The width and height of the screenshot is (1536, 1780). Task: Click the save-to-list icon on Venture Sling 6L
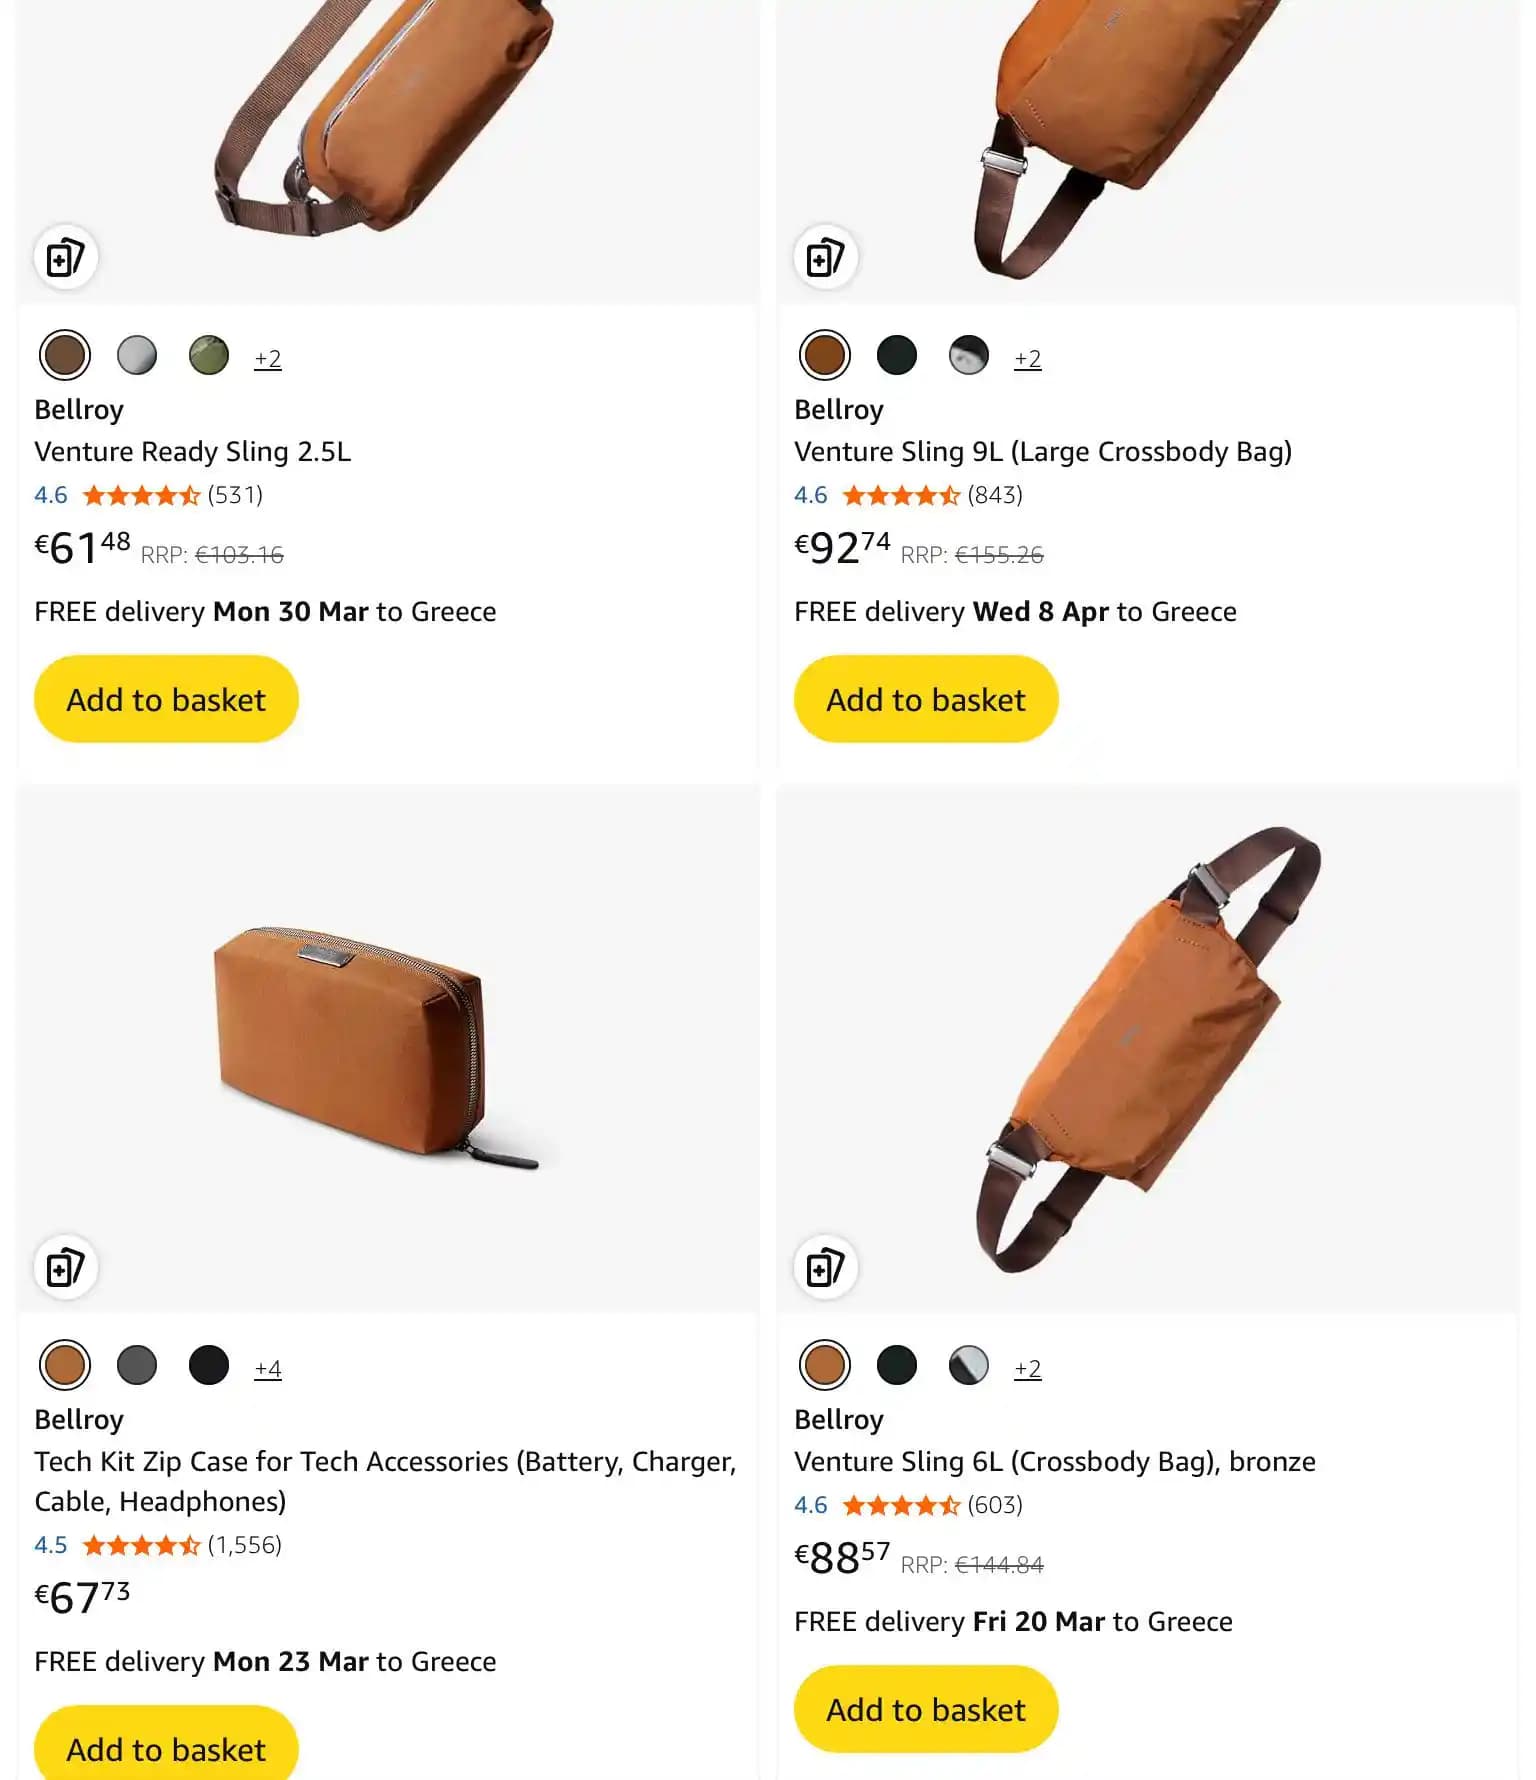pyautogui.click(x=825, y=1267)
